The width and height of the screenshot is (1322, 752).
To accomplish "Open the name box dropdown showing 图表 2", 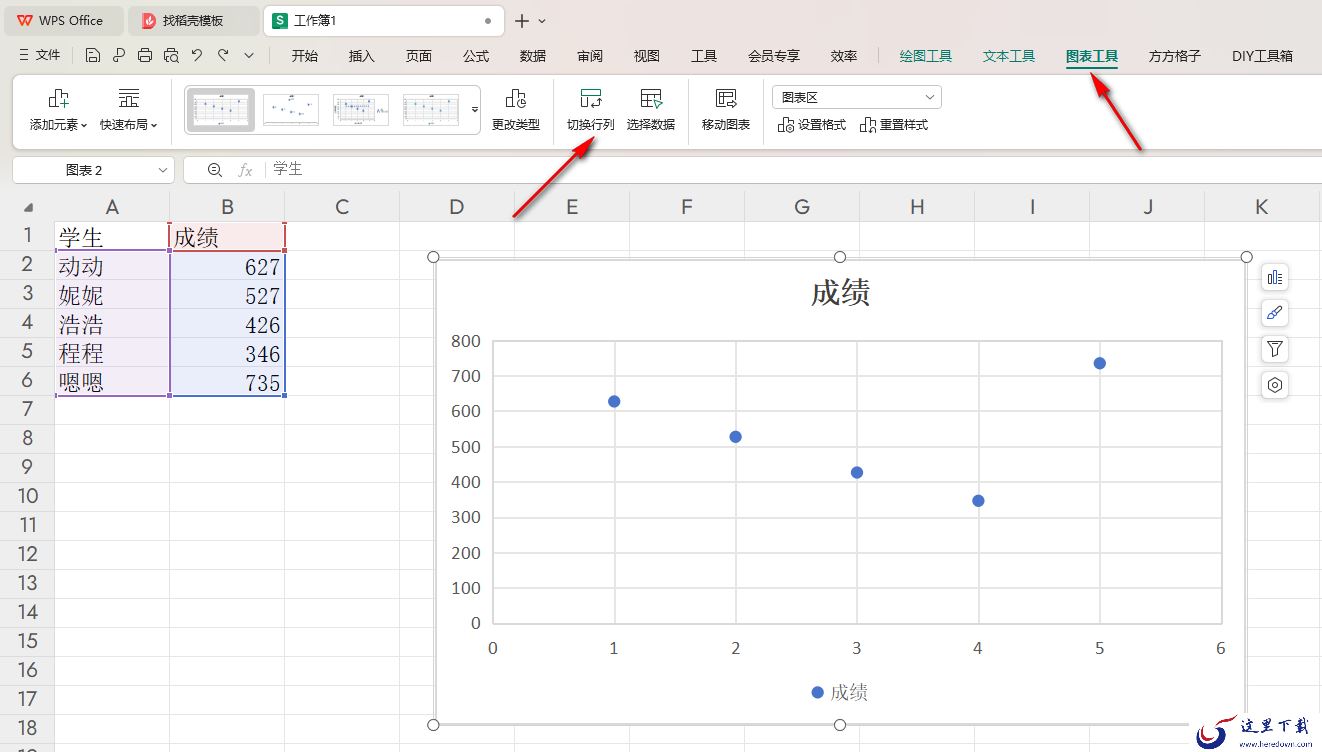I will (164, 171).
